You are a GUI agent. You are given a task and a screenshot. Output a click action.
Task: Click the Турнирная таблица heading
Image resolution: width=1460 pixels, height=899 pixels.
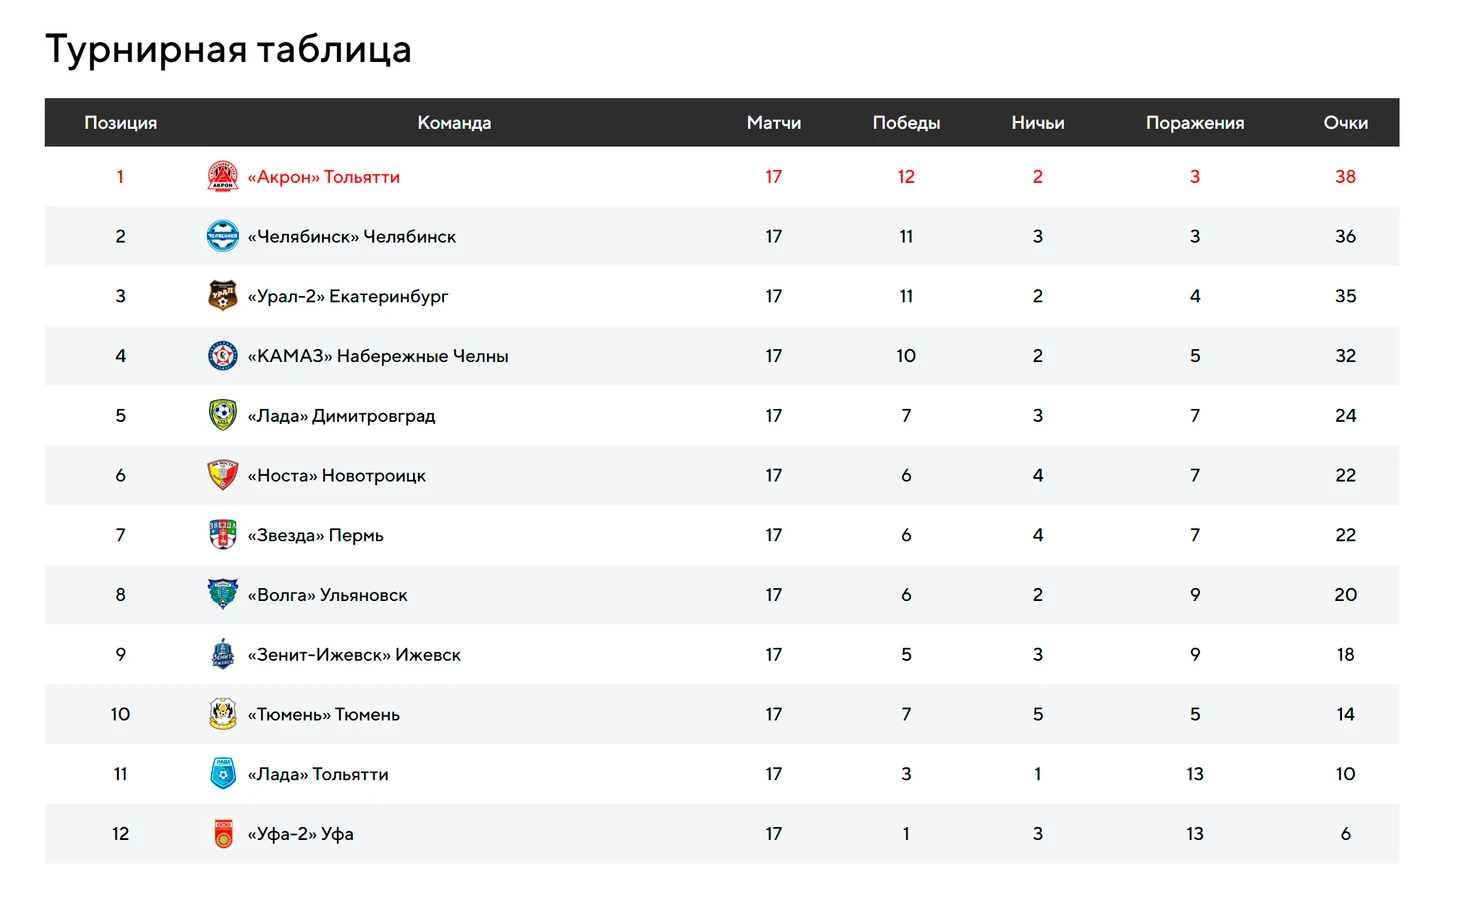pyautogui.click(x=228, y=49)
